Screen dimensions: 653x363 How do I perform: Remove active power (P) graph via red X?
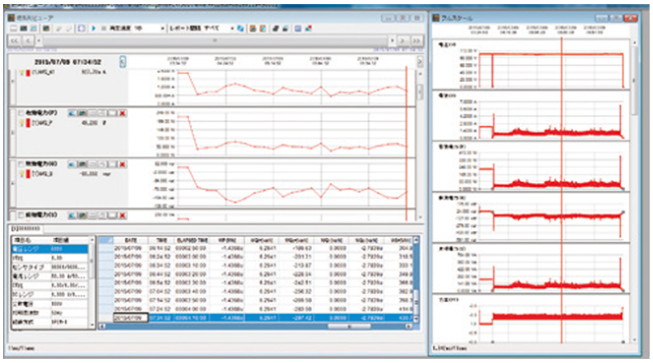coord(122,113)
